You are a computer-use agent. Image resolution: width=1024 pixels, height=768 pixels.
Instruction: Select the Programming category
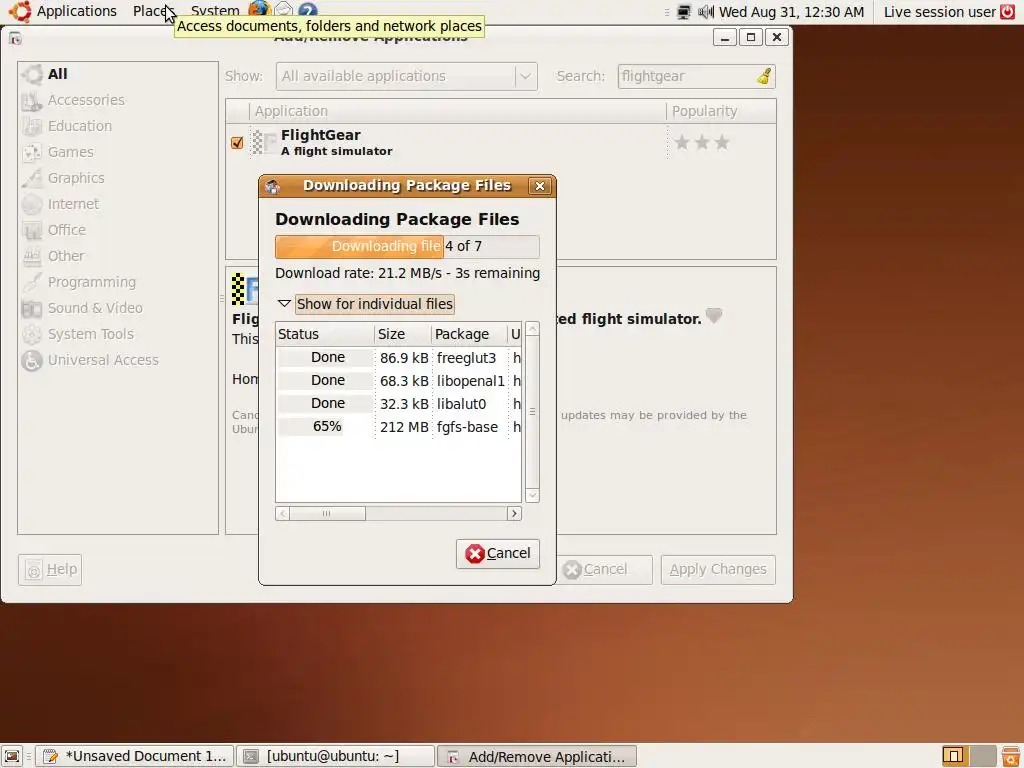pos(118,282)
